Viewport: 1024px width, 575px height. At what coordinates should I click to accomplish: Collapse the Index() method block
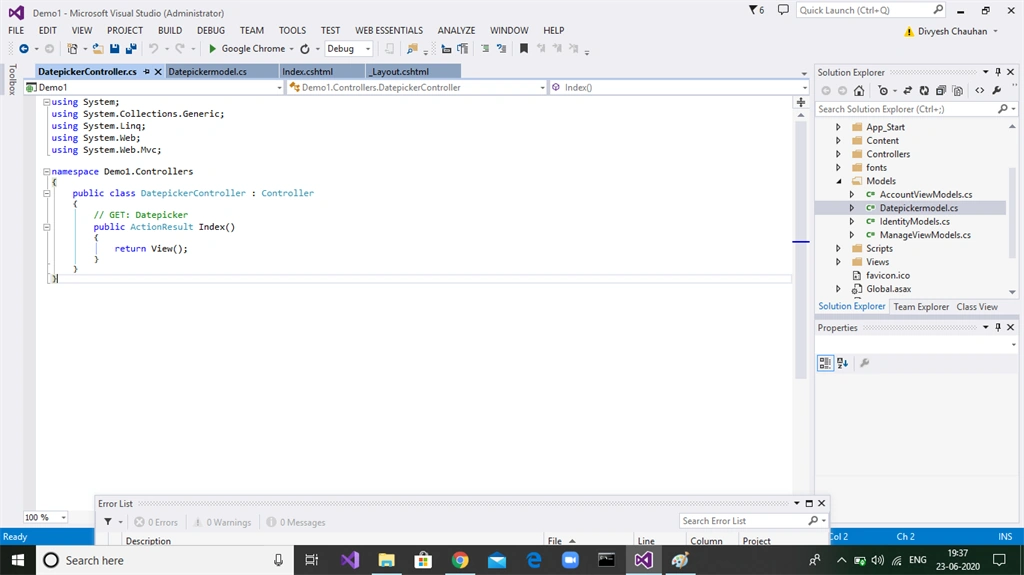click(x=47, y=227)
